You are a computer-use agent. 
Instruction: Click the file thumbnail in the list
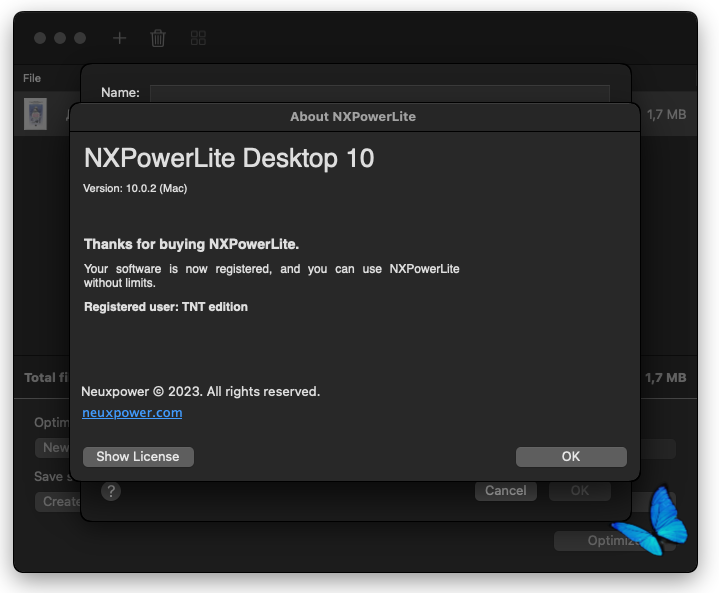point(35,114)
